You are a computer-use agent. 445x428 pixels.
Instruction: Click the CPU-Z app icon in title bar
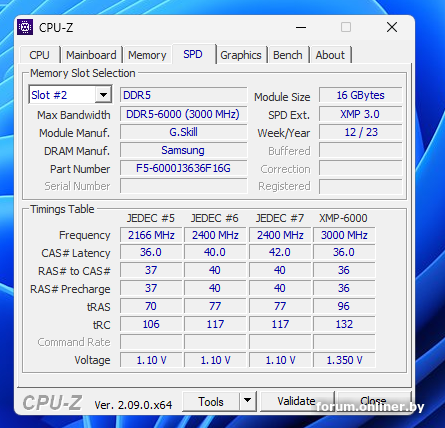(x=25, y=27)
